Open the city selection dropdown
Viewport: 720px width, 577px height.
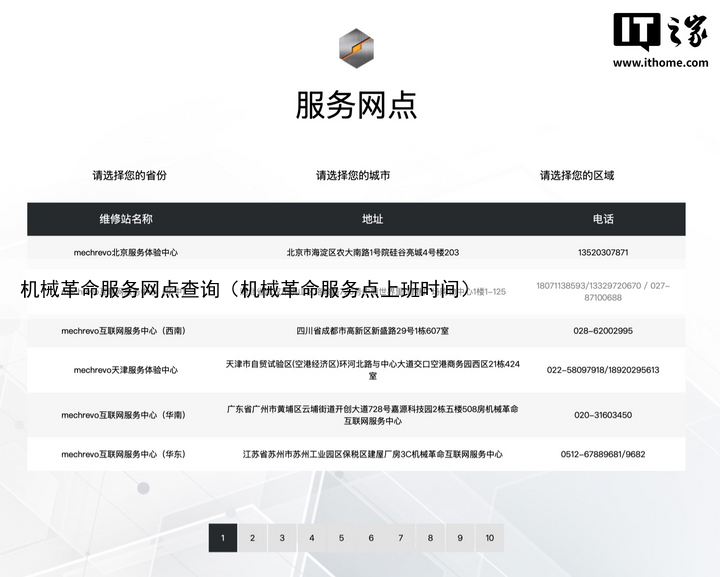coord(353,175)
